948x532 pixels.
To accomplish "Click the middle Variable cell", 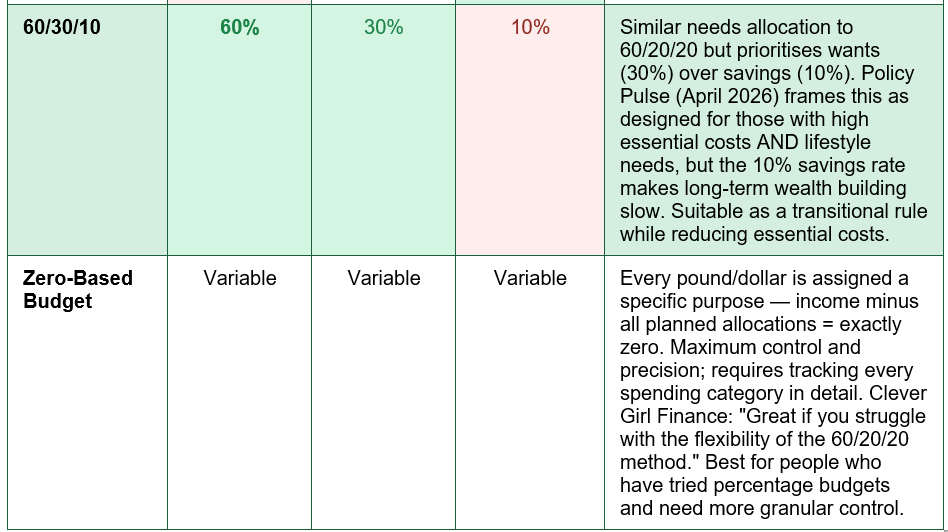I will coord(383,278).
